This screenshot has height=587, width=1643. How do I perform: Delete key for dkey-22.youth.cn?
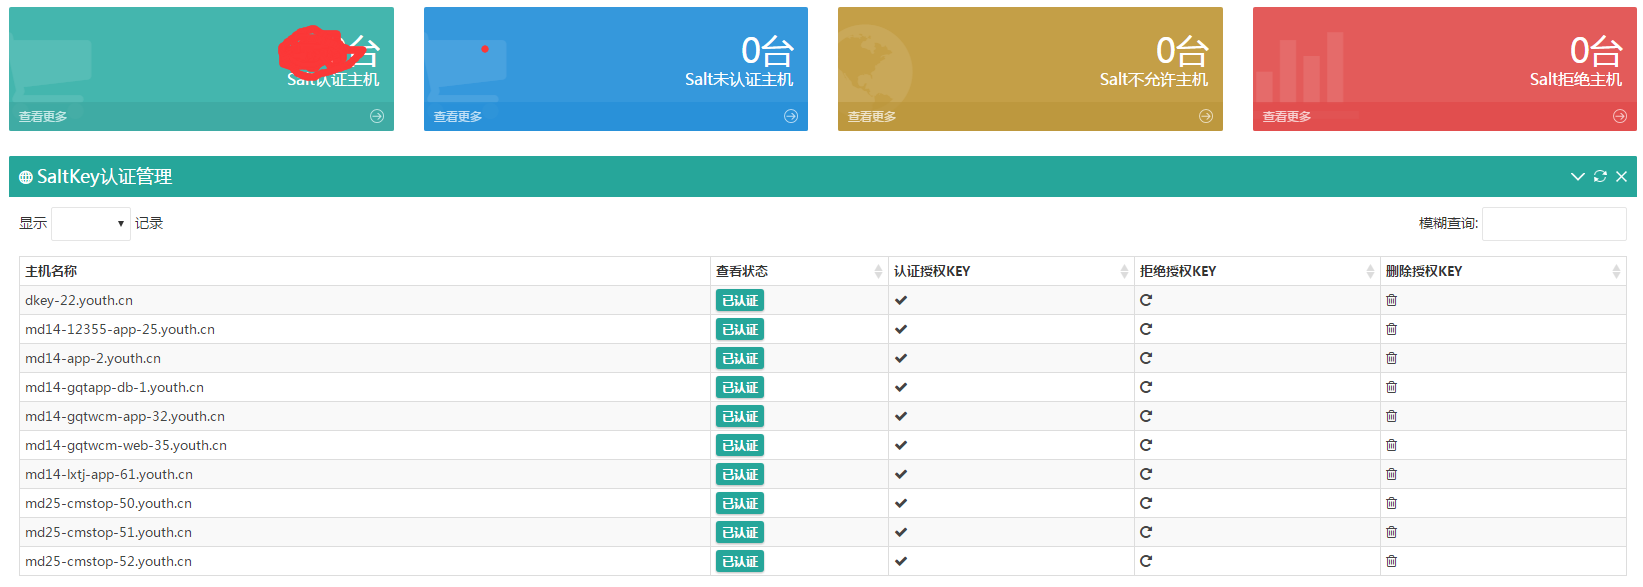1391,300
